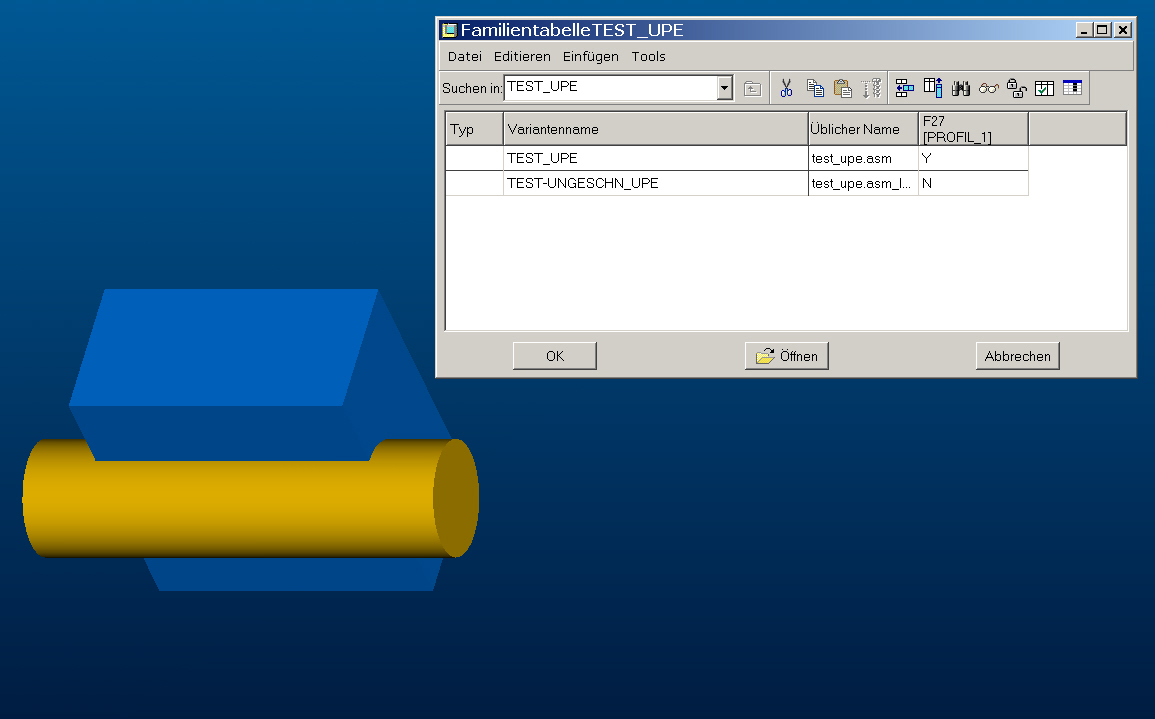The image size is (1155, 719).
Task: Click the Typ column header
Action: click(474, 129)
